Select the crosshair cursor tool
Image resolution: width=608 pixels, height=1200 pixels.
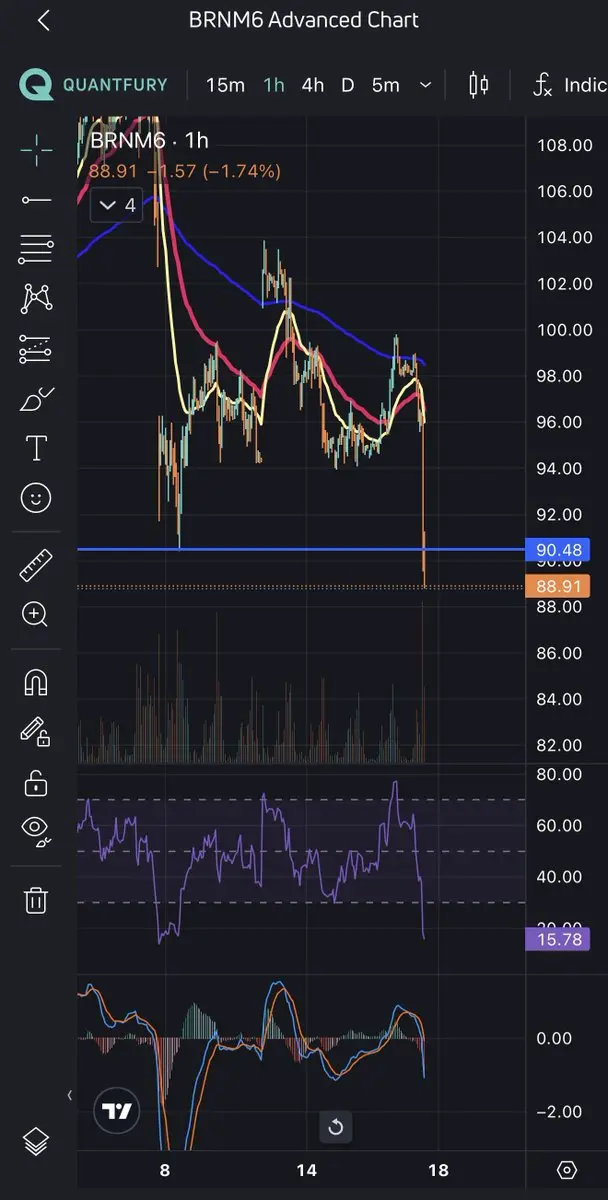point(36,151)
